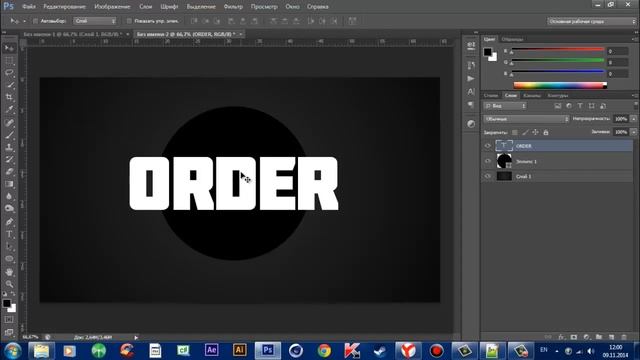640x360 pixels.
Task: Hide the ORDER text layer
Action: click(487, 146)
